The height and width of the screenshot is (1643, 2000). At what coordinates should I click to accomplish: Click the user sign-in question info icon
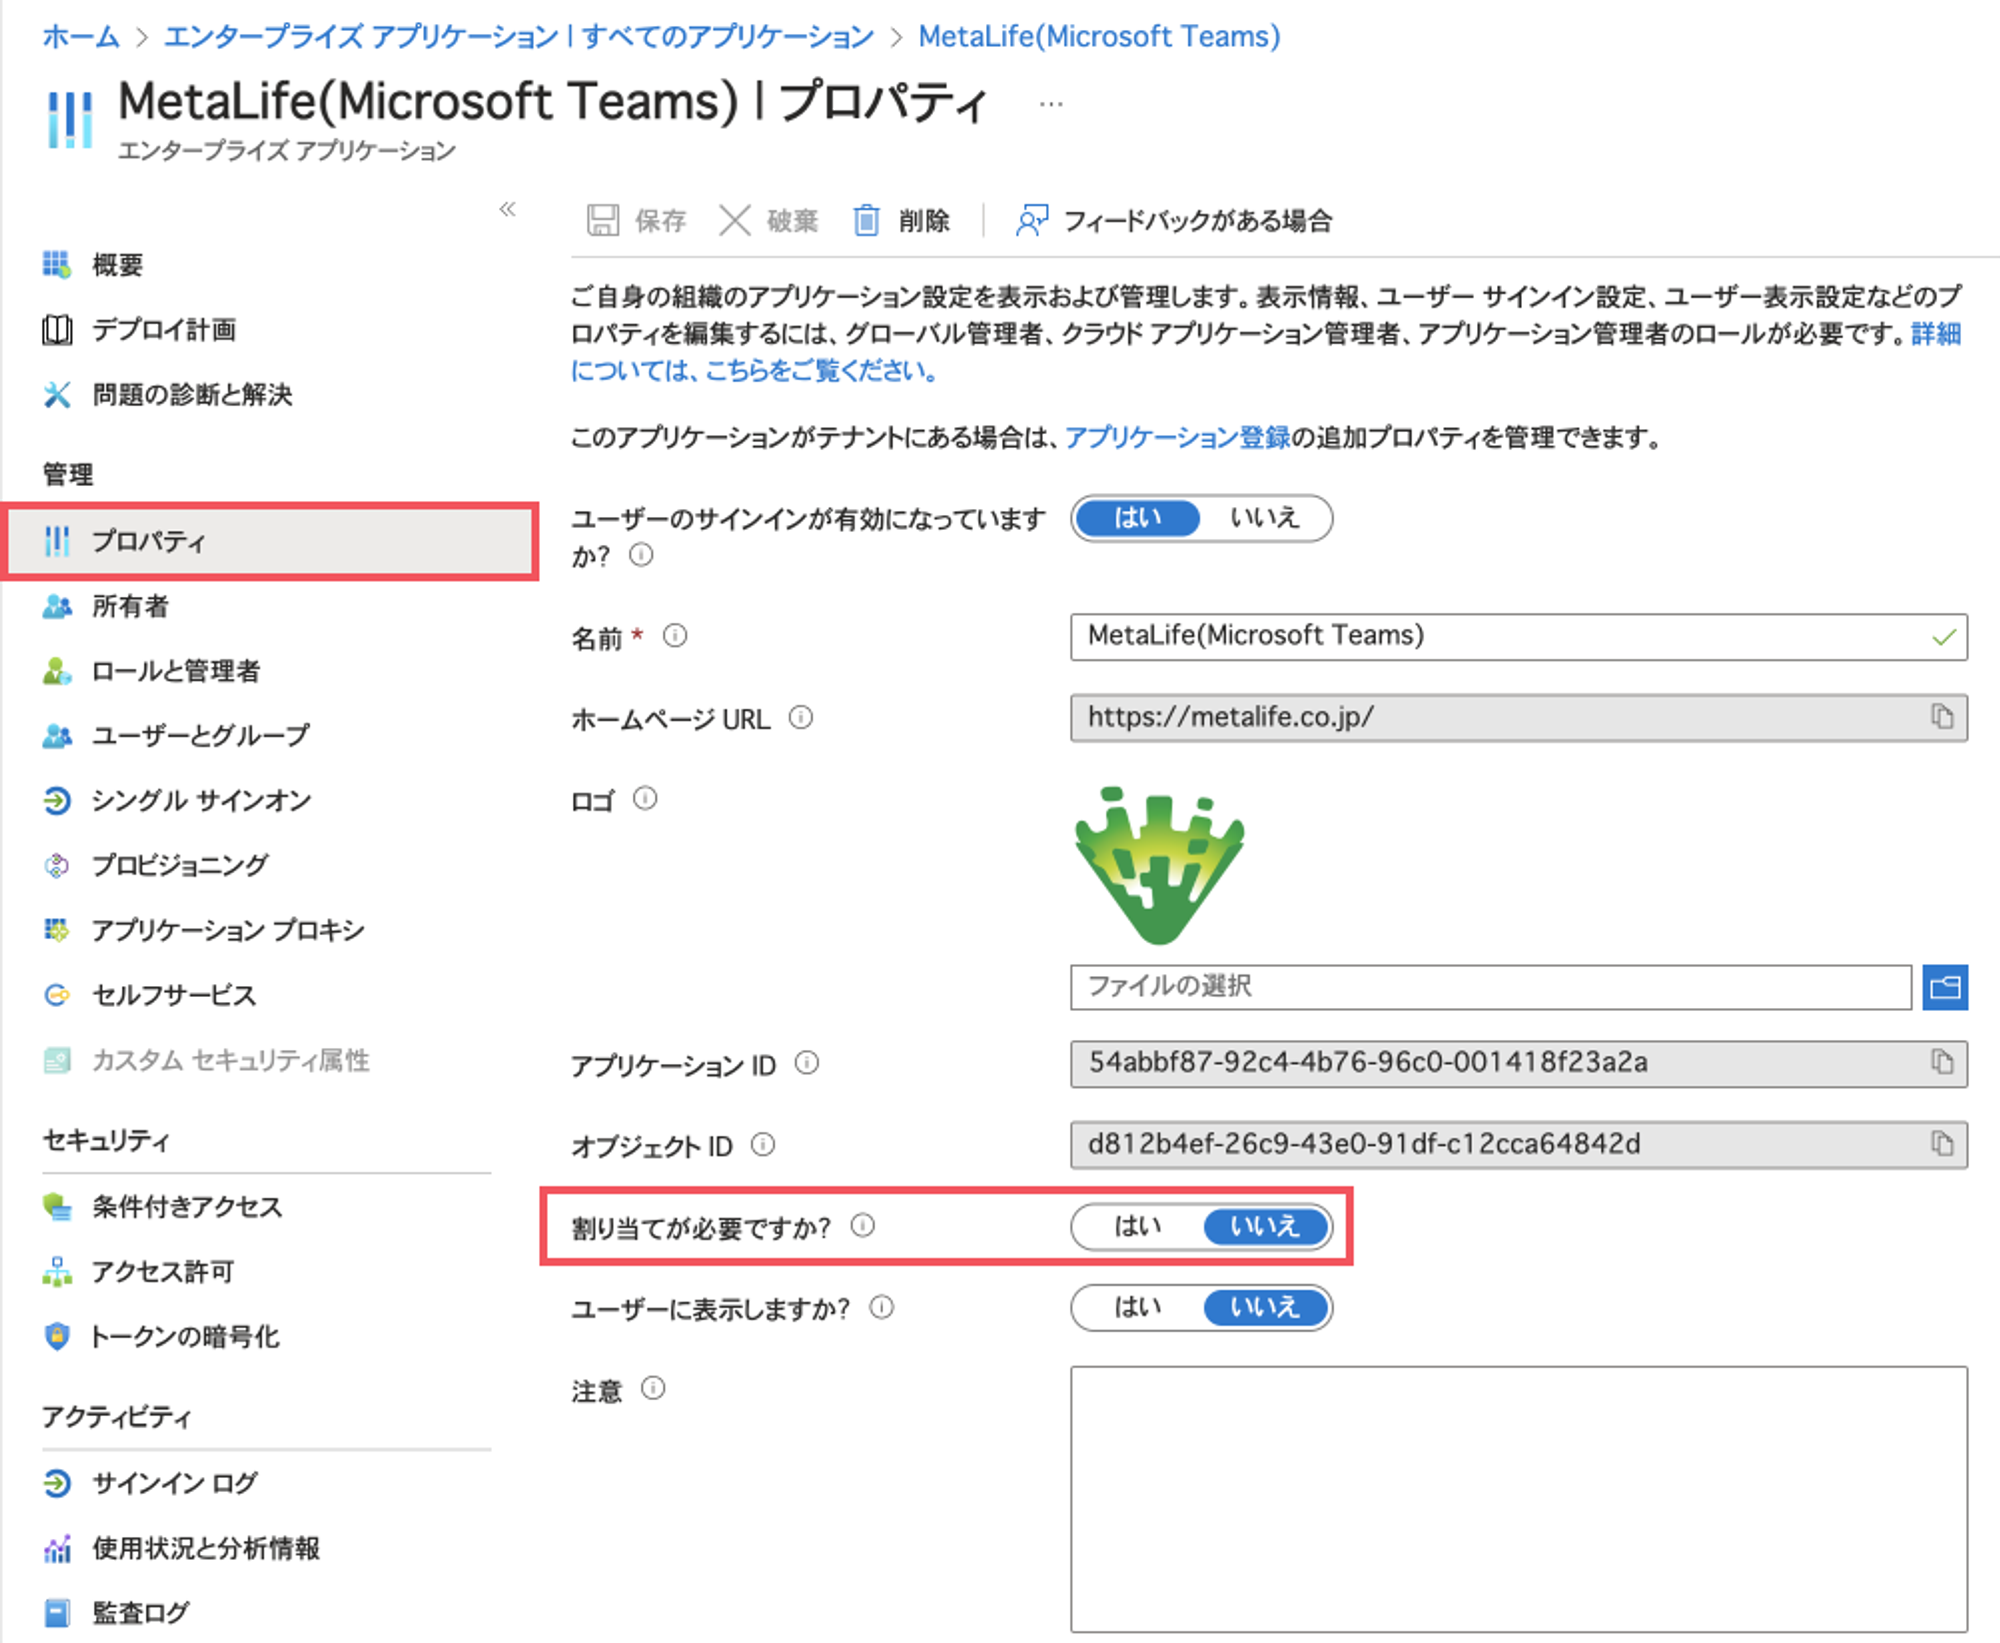pos(641,555)
